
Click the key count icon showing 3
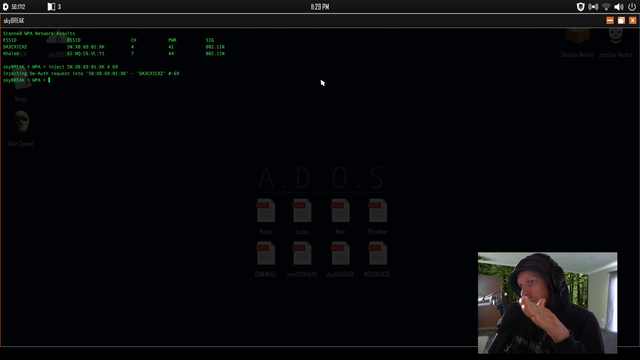[51, 7]
